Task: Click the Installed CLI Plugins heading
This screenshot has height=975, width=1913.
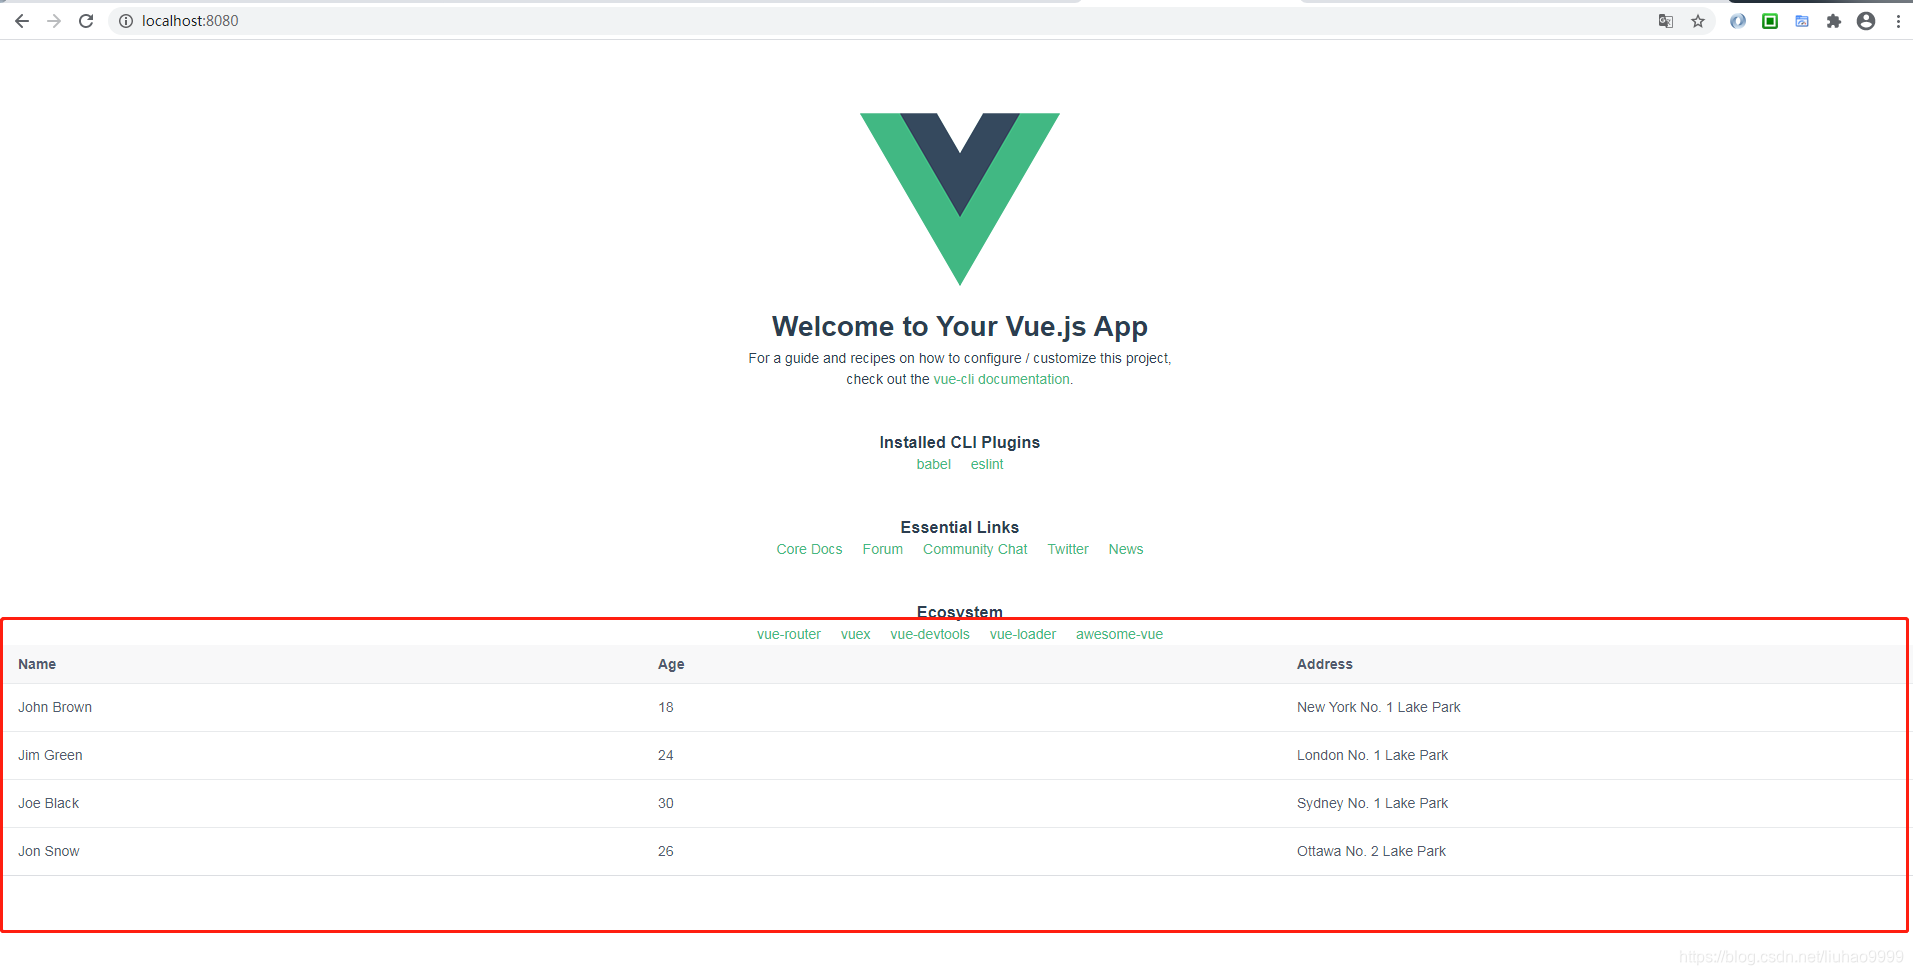Action: (960, 443)
